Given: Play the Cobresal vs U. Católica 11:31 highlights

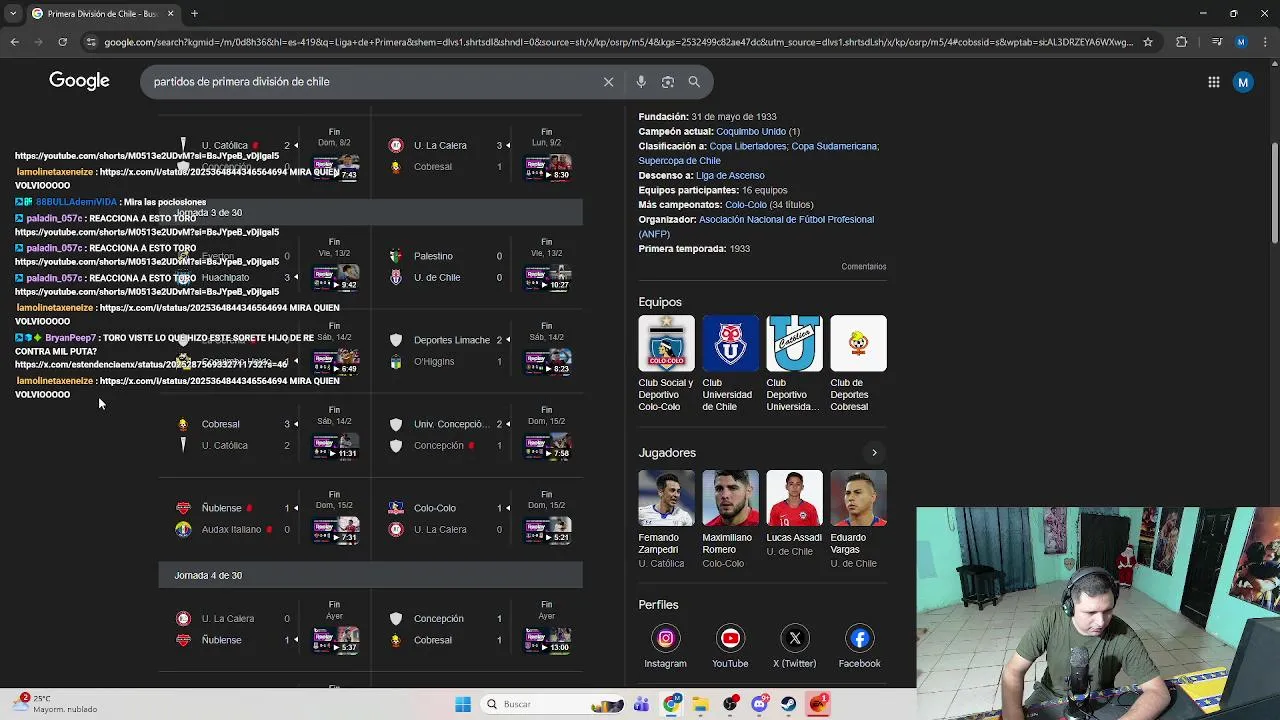Looking at the screenshot, I should 335,445.
